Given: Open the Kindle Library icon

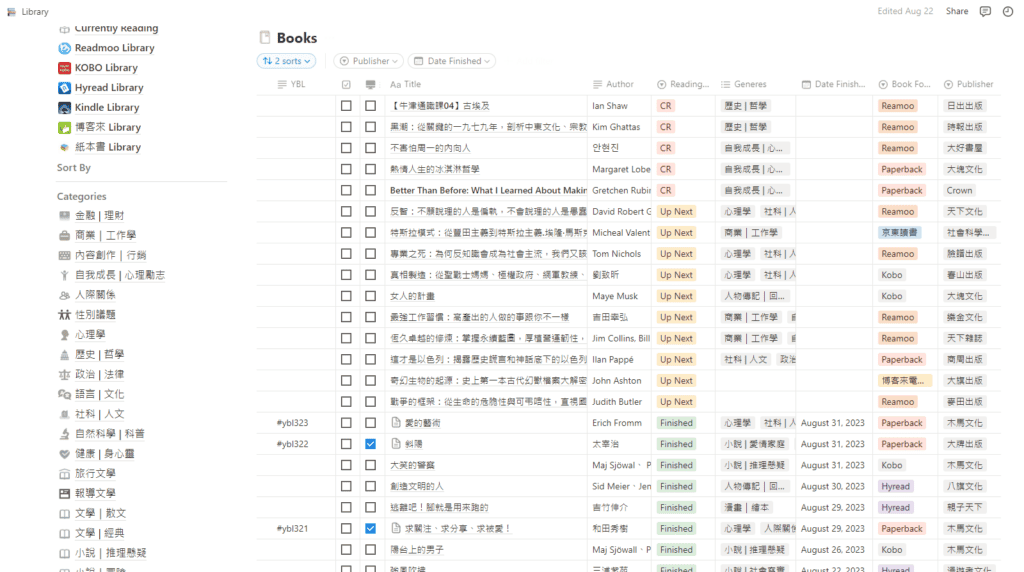Looking at the screenshot, I should pyautogui.click(x=64, y=108).
